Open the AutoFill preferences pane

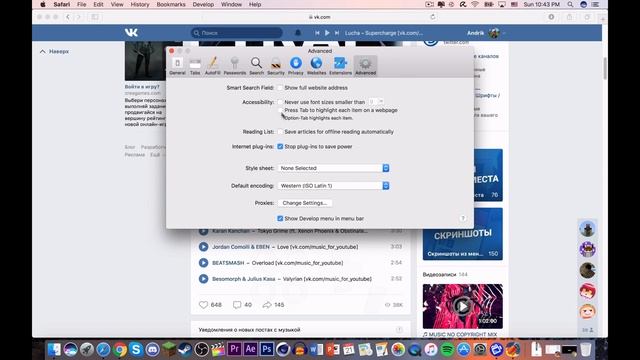point(212,66)
